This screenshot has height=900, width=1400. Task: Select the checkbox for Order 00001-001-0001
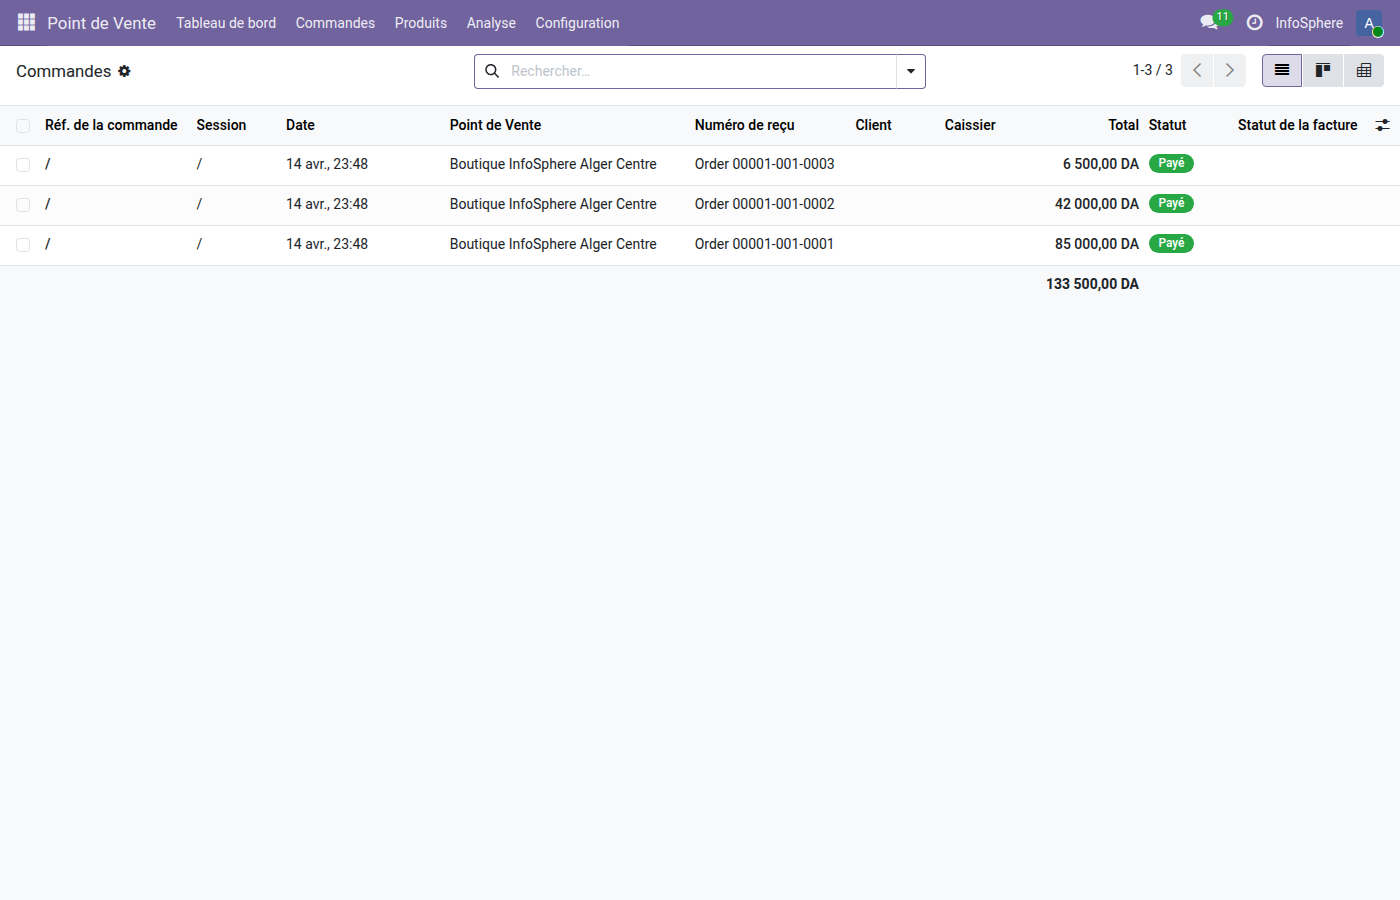tap(23, 244)
